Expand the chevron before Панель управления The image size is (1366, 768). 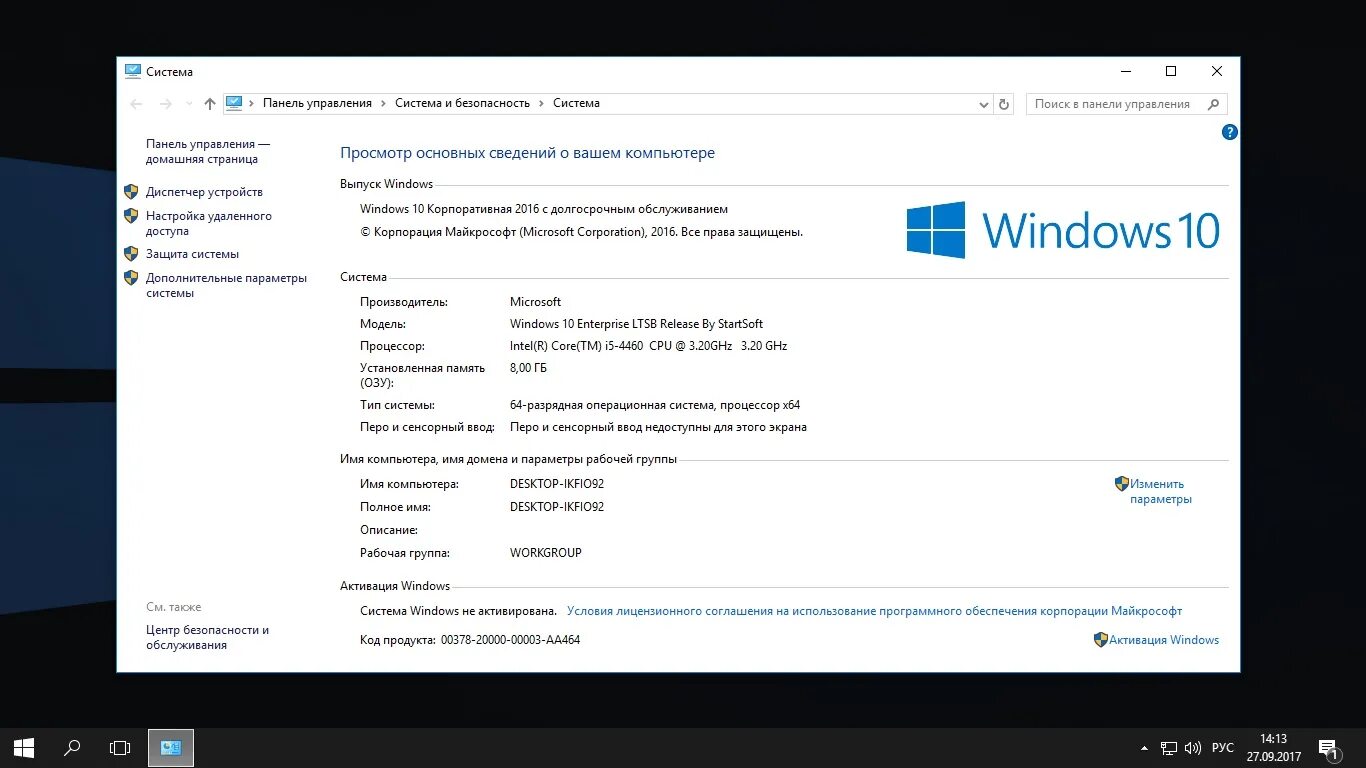(252, 103)
